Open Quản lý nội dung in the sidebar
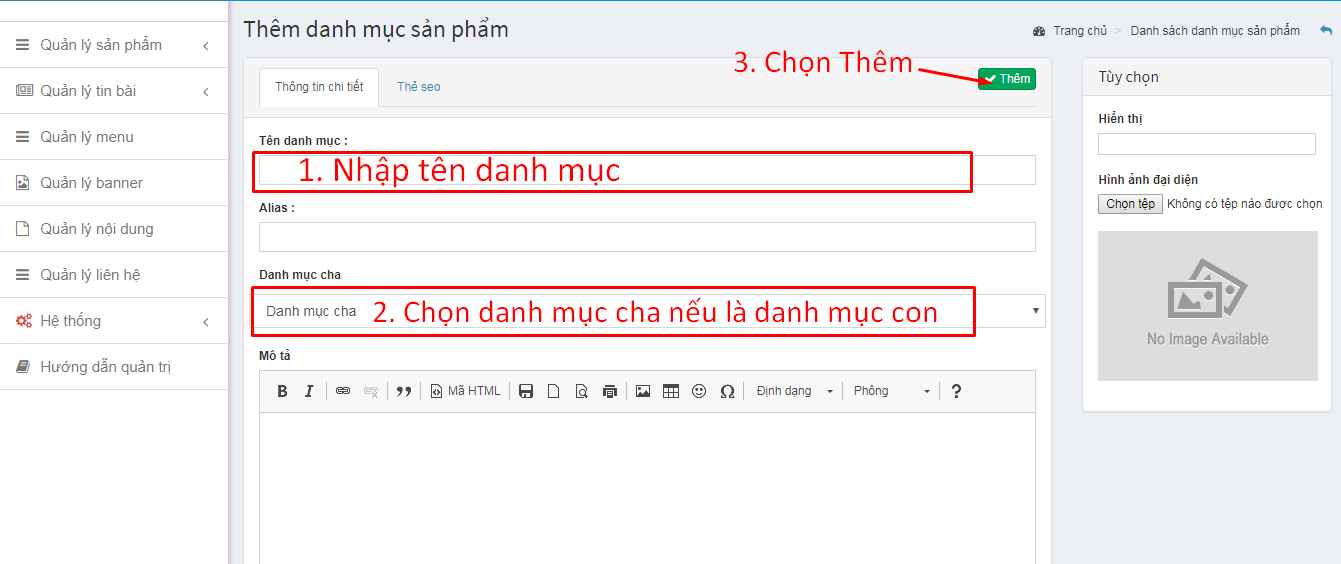The width and height of the screenshot is (1341, 564). point(114,229)
